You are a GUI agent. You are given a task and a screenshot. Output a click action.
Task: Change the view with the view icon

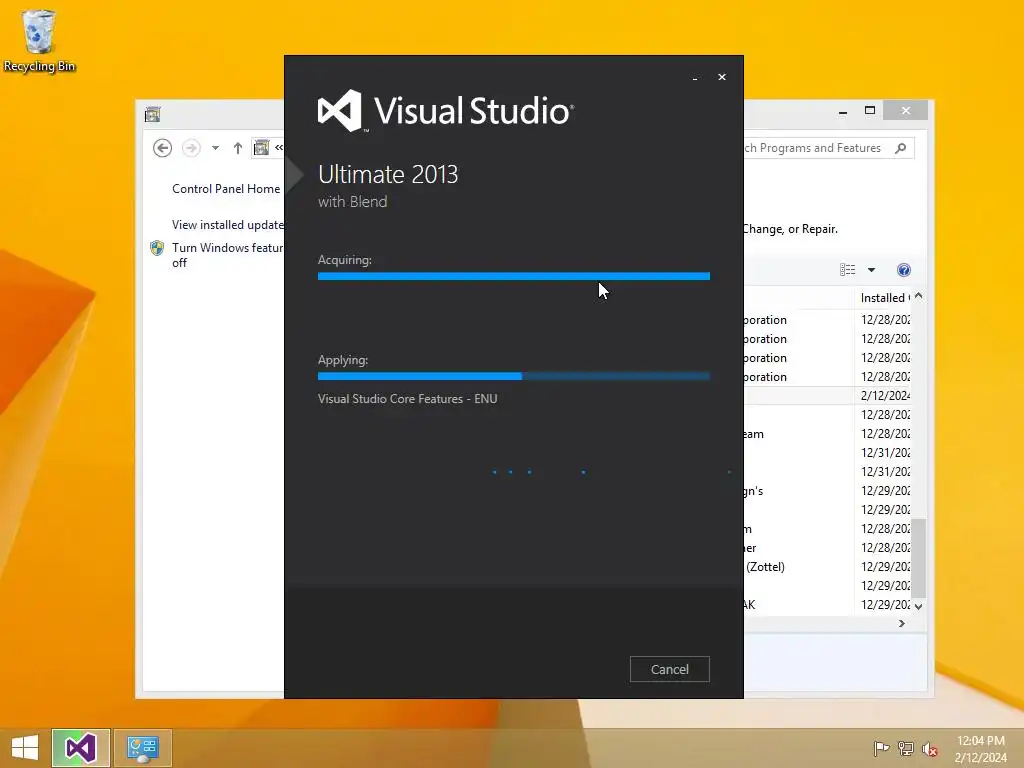[x=848, y=270]
